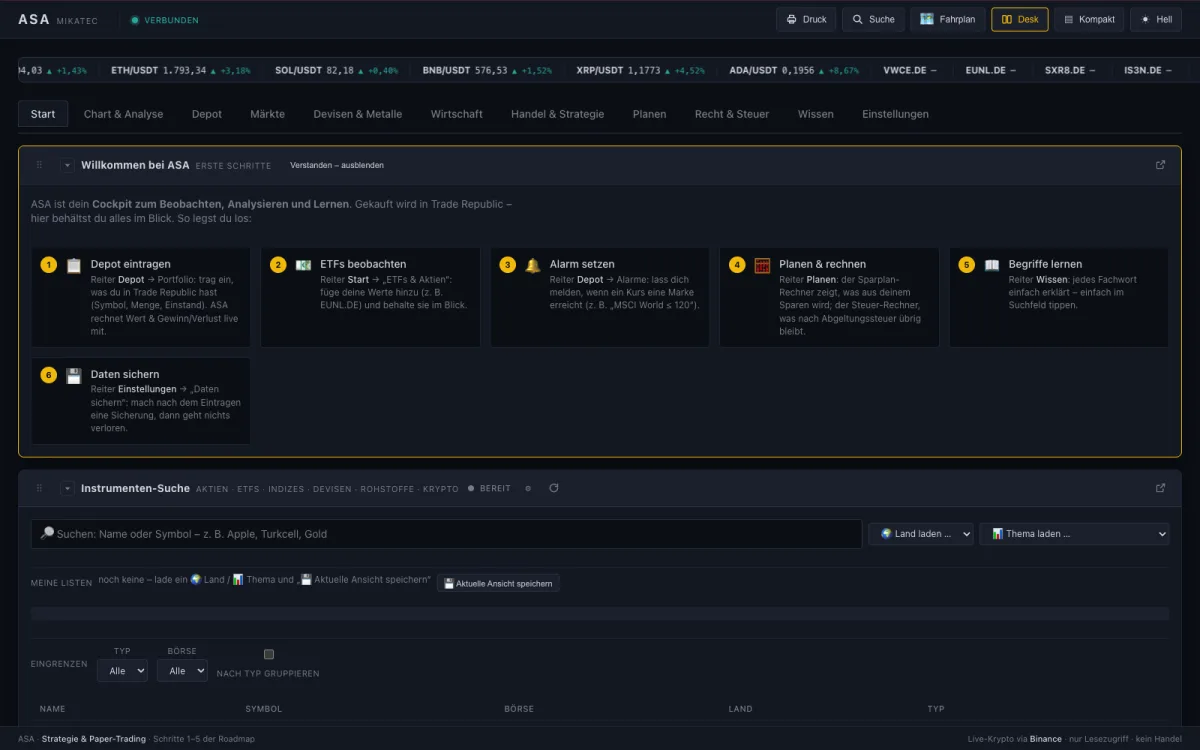Open the Thema laden dropdown
This screenshot has width=1200, height=750.
pos(1074,534)
